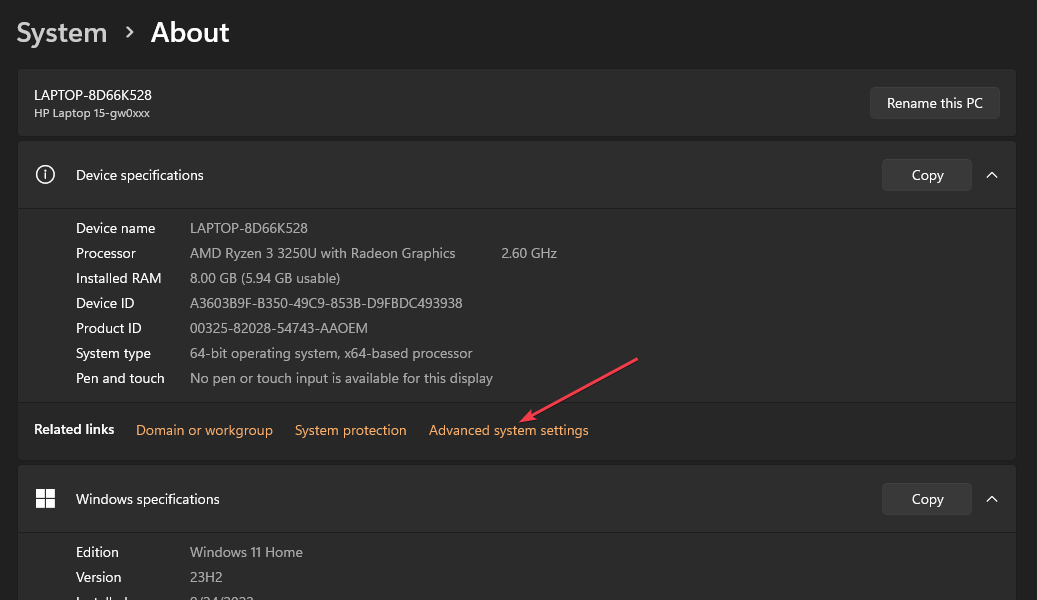Image resolution: width=1037 pixels, height=600 pixels.
Task: Click the Windows 11 Home edition text
Action: pos(246,552)
